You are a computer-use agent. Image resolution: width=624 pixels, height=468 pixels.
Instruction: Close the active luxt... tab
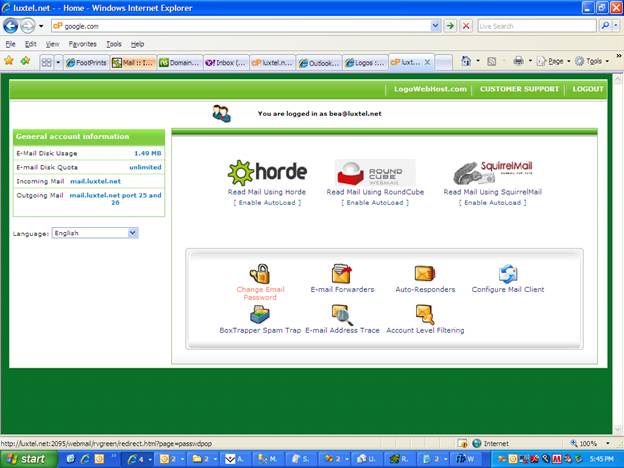(x=427, y=62)
